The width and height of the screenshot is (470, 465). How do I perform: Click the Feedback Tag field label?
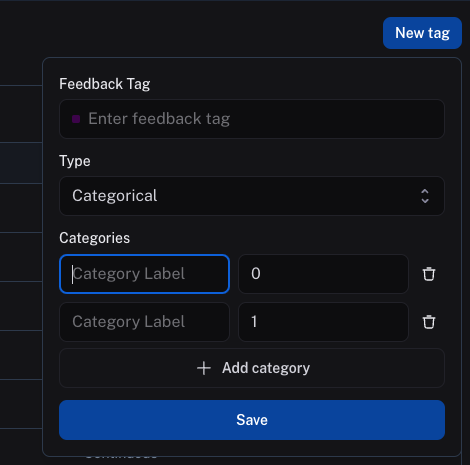[x=105, y=84]
